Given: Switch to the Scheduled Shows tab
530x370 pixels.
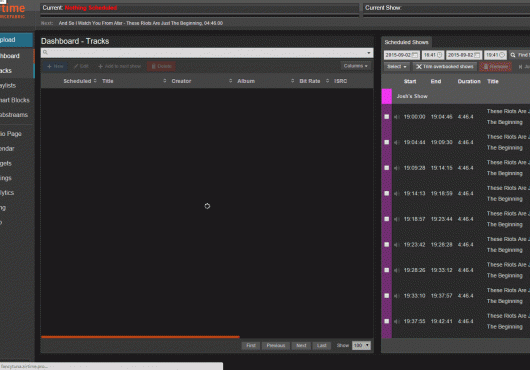Looking at the screenshot, I should 406,42.
